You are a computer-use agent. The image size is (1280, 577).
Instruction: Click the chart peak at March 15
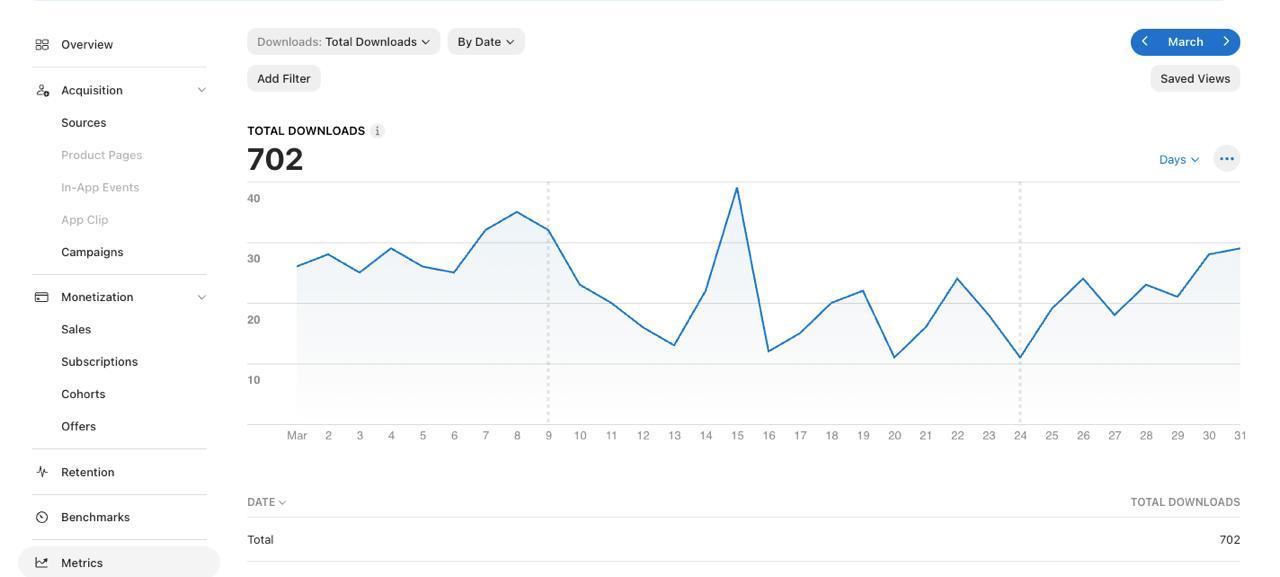pyautogui.click(x=737, y=188)
